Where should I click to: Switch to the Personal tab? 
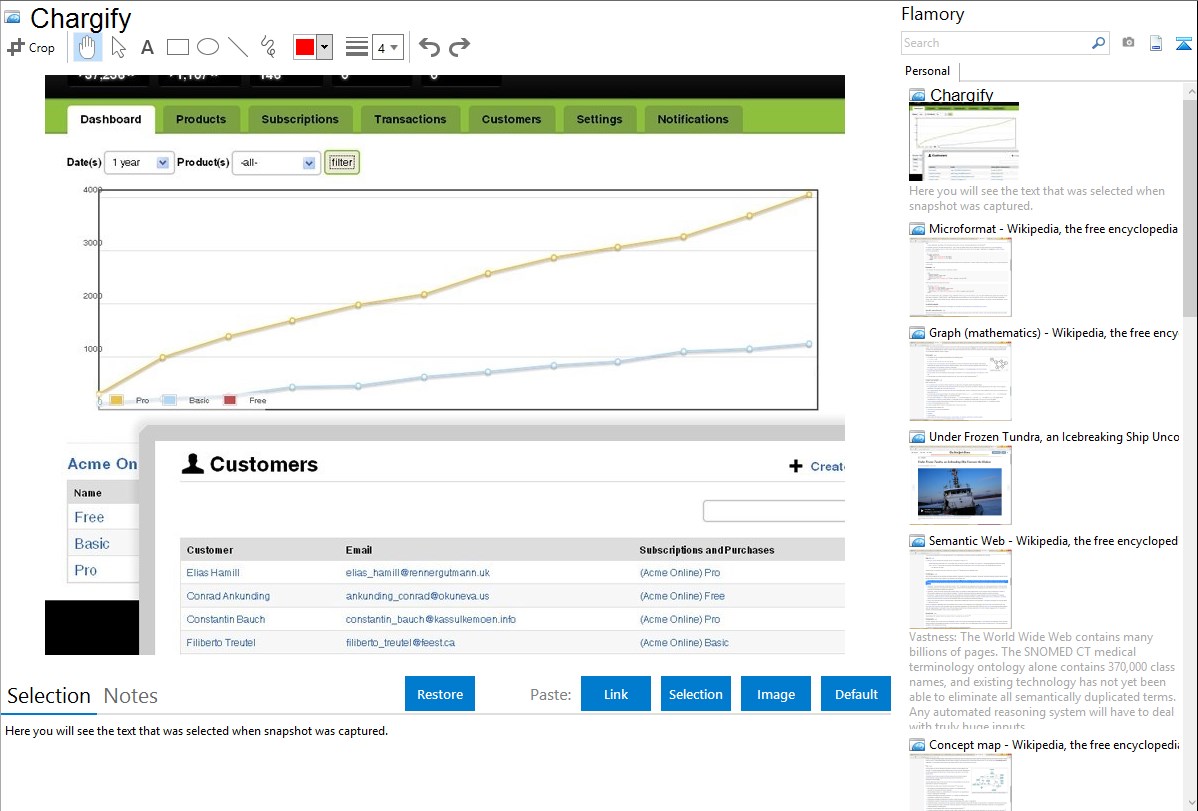tap(927, 70)
